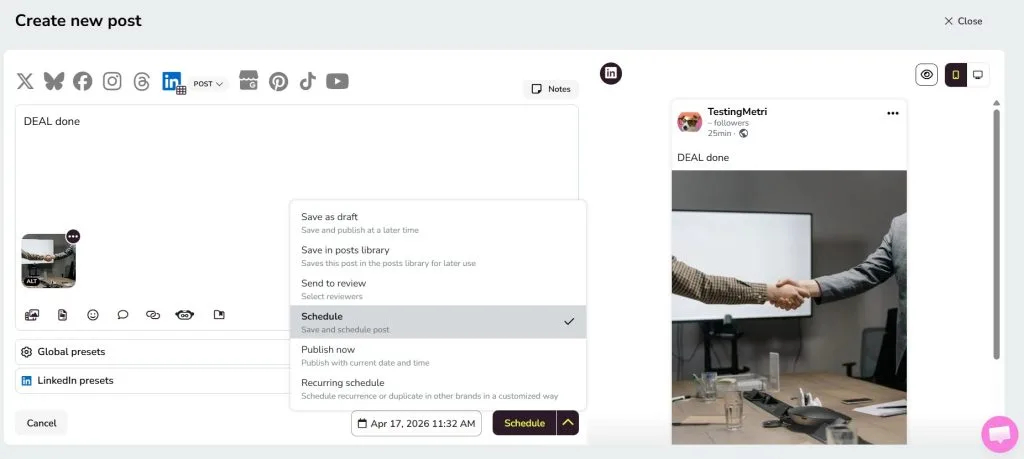Click the preview handshake image

(789, 307)
